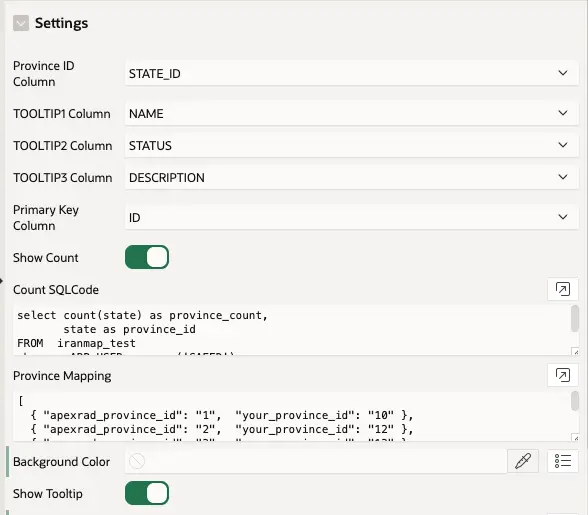Open TOOLTIP2 Column STATUS dropdown
Image resolution: width=588 pixels, height=515 pixels.
[351, 146]
